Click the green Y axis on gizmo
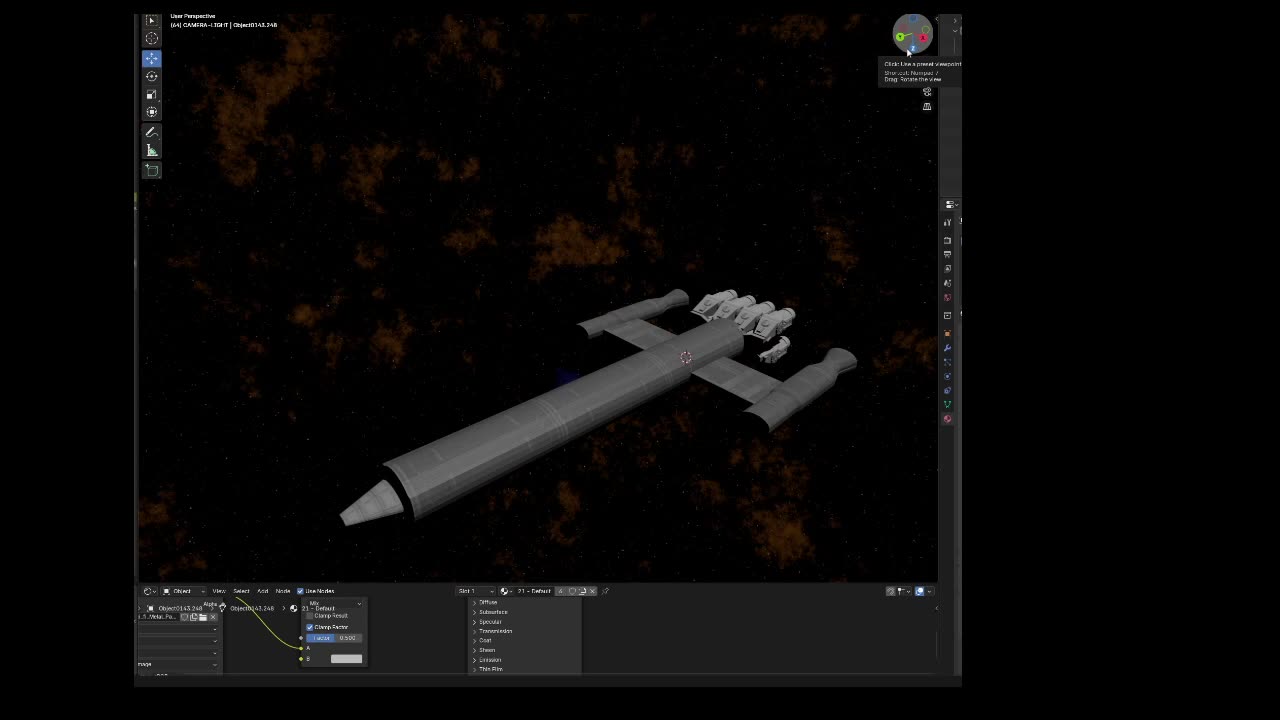The height and width of the screenshot is (720, 1280). pyautogui.click(x=900, y=37)
